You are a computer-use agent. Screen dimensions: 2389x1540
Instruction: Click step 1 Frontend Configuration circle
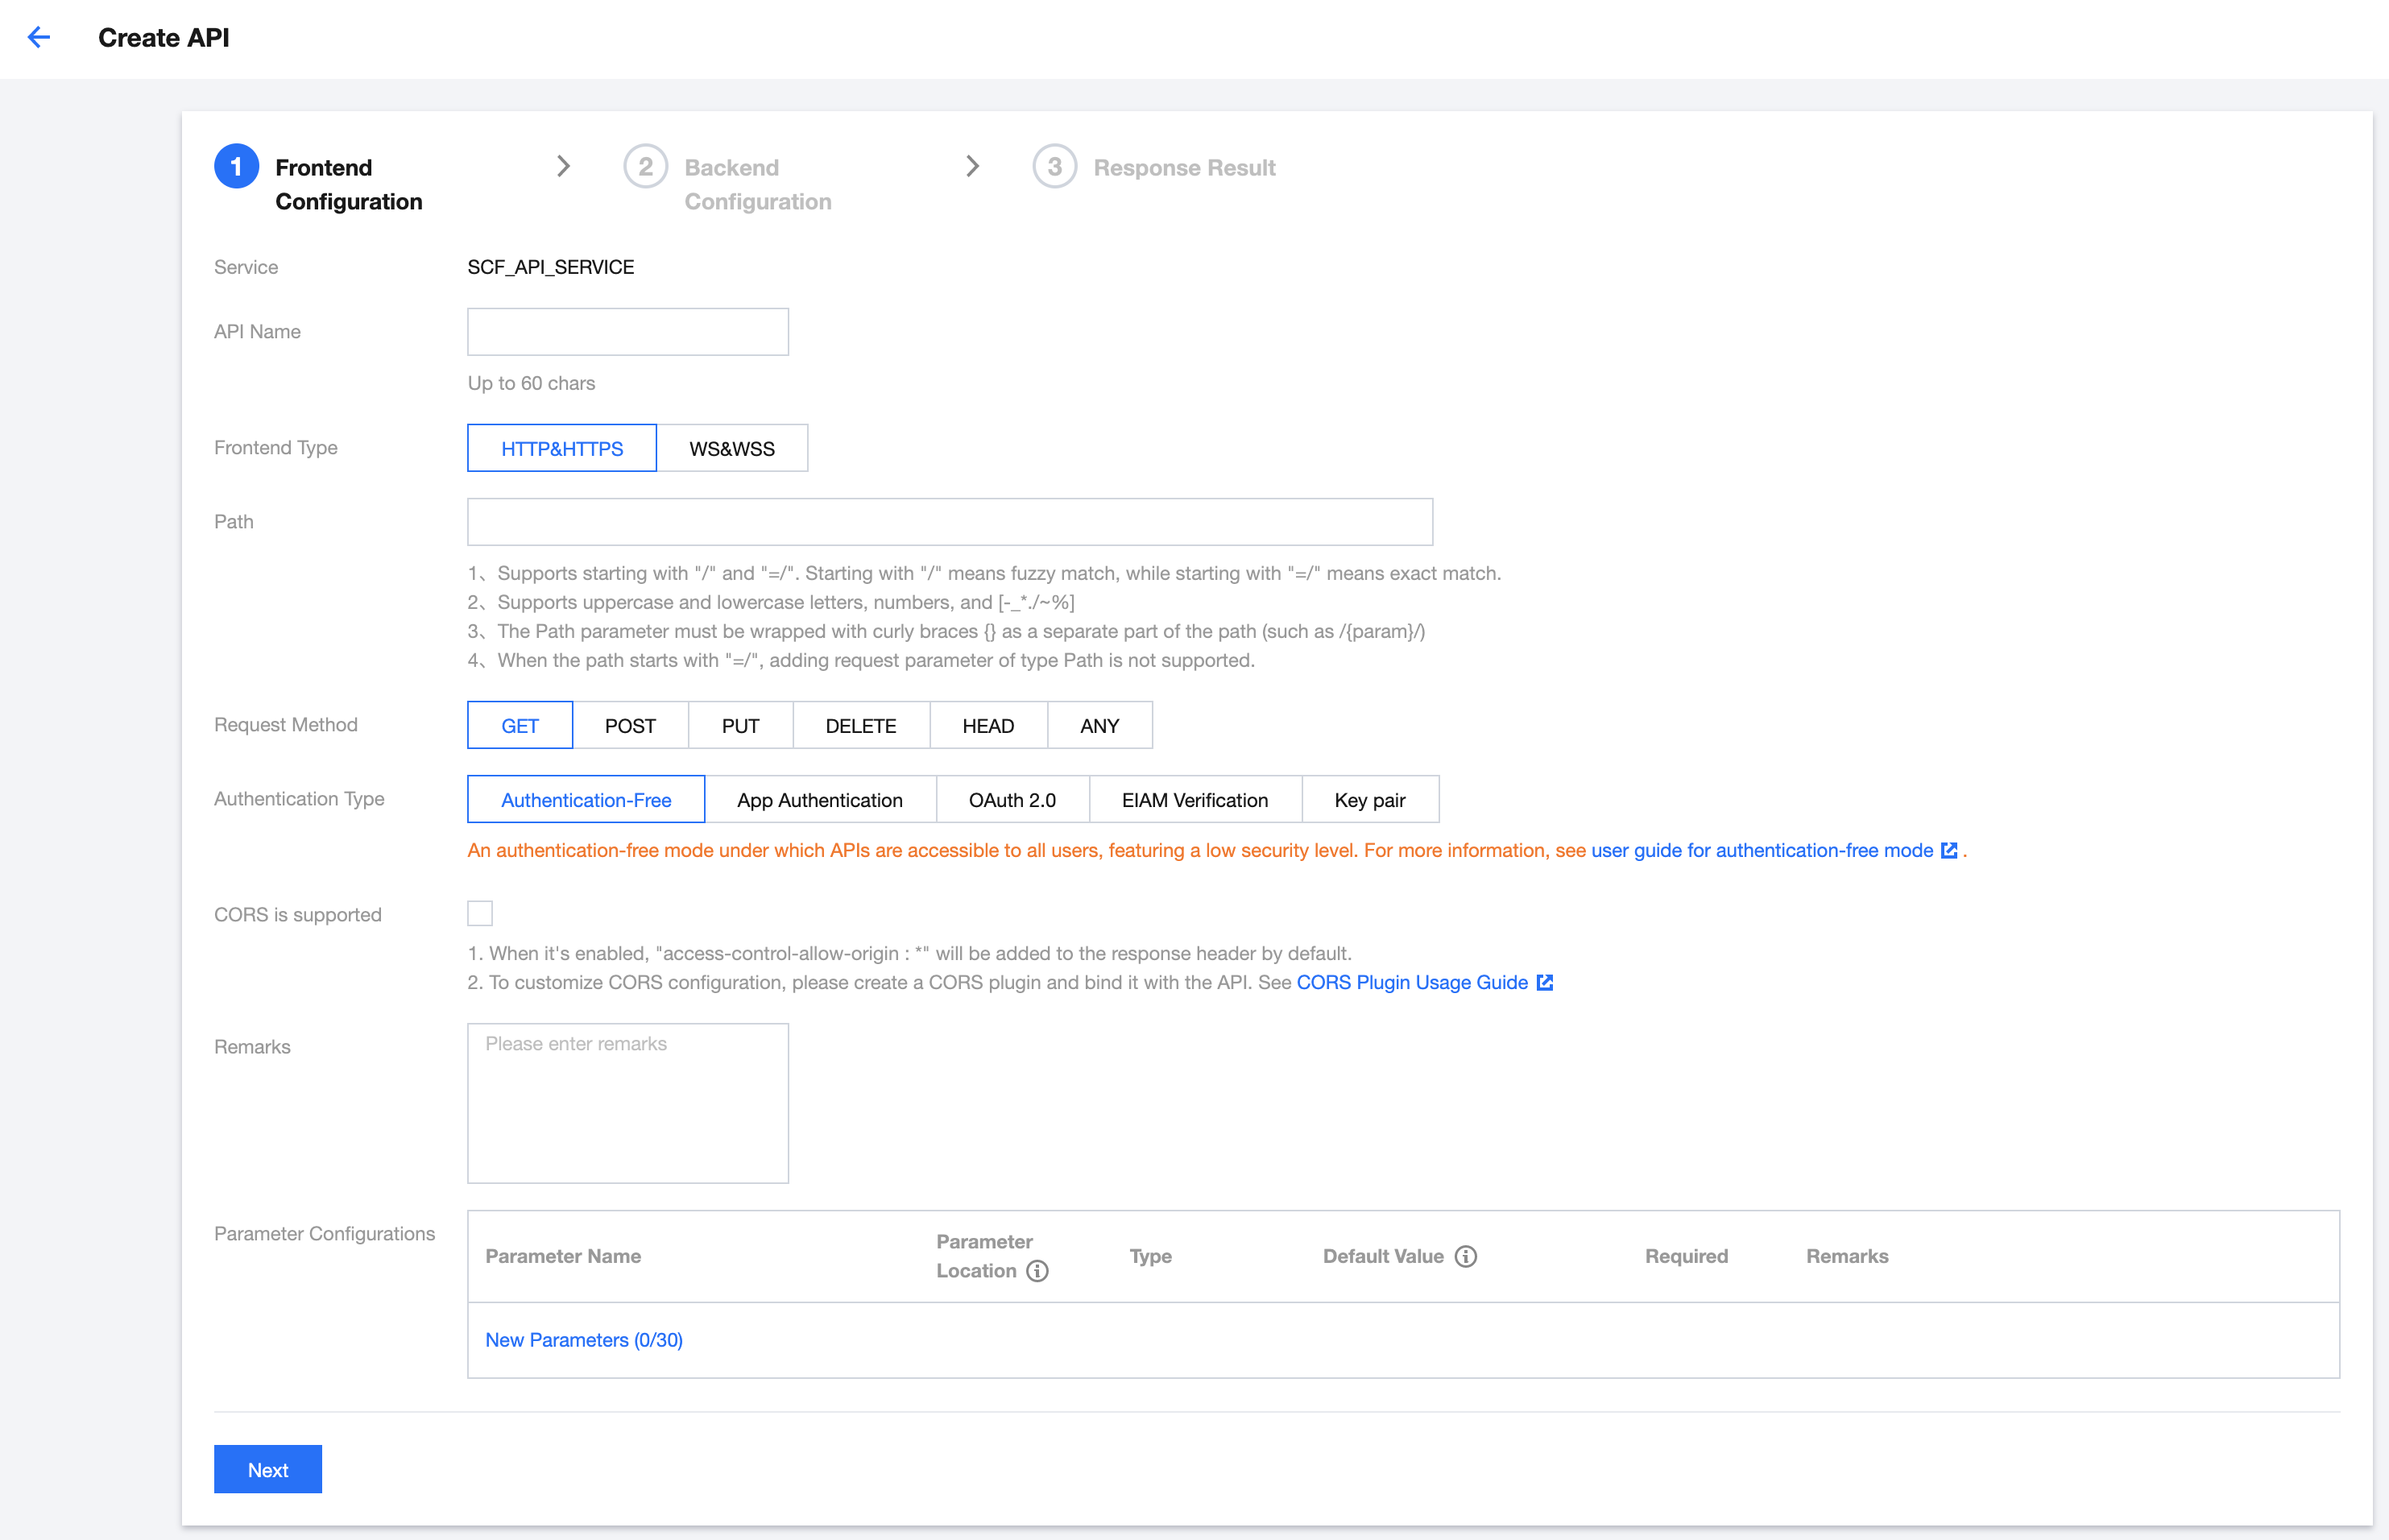[x=236, y=167]
